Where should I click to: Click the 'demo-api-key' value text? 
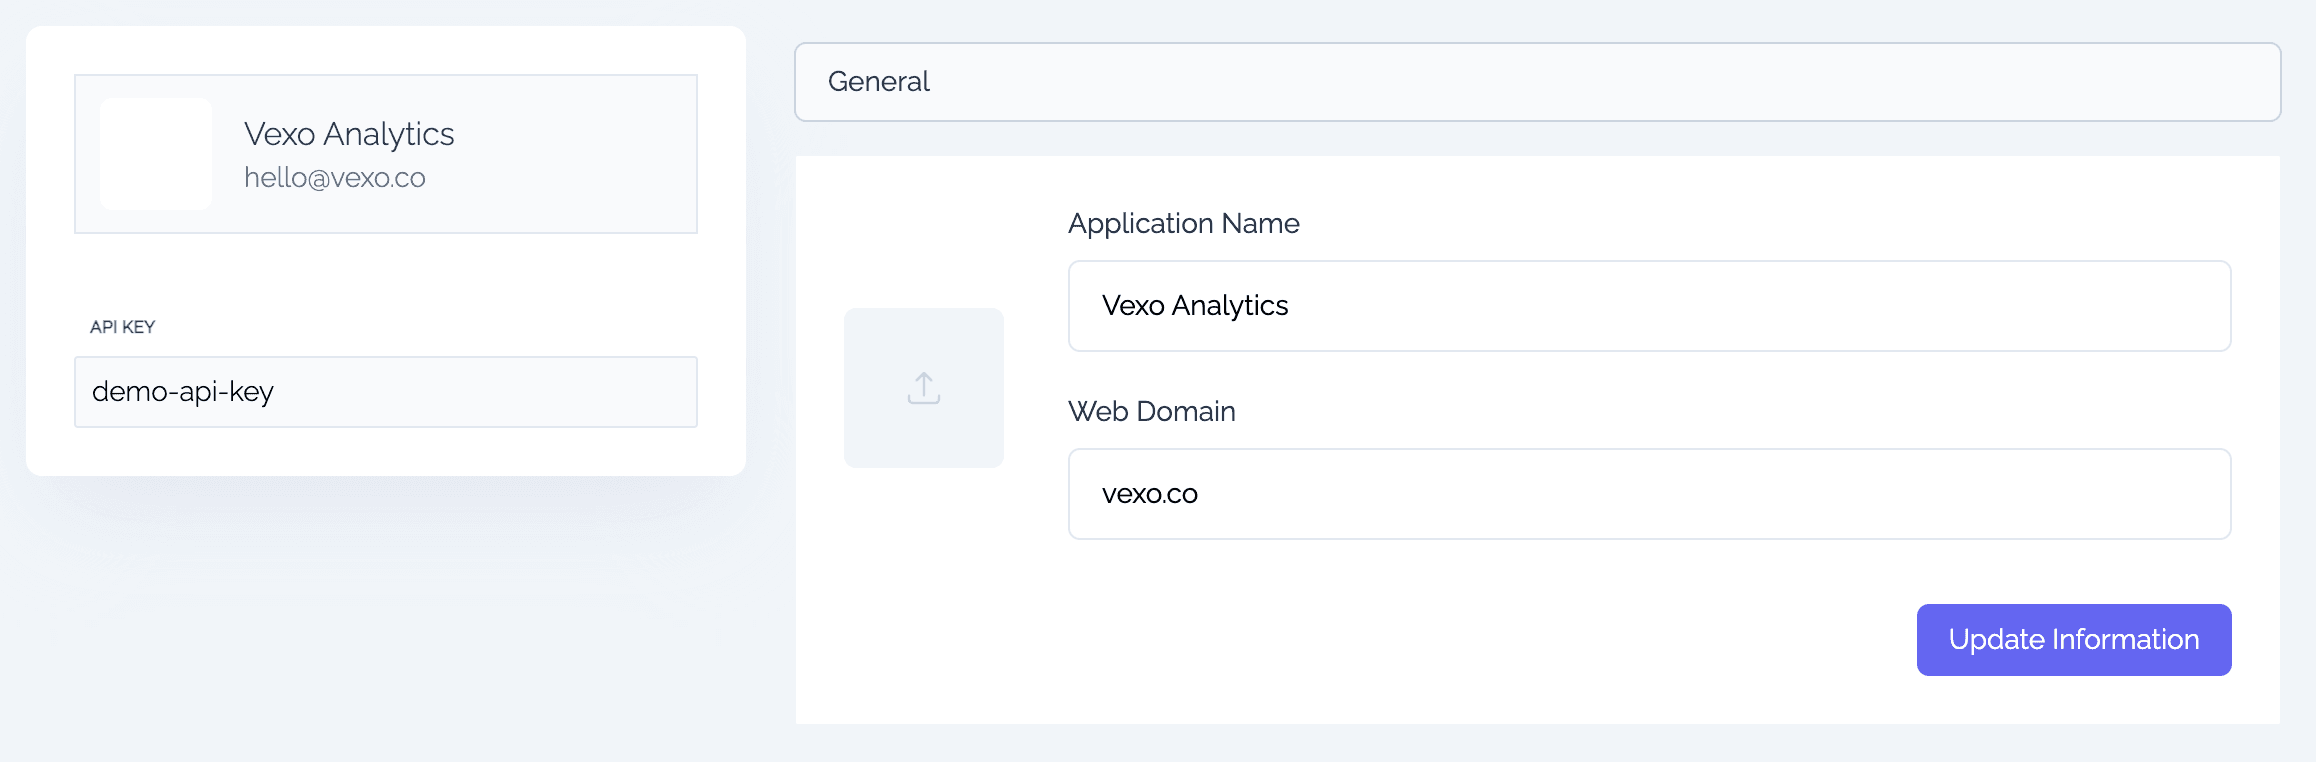tap(183, 392)
